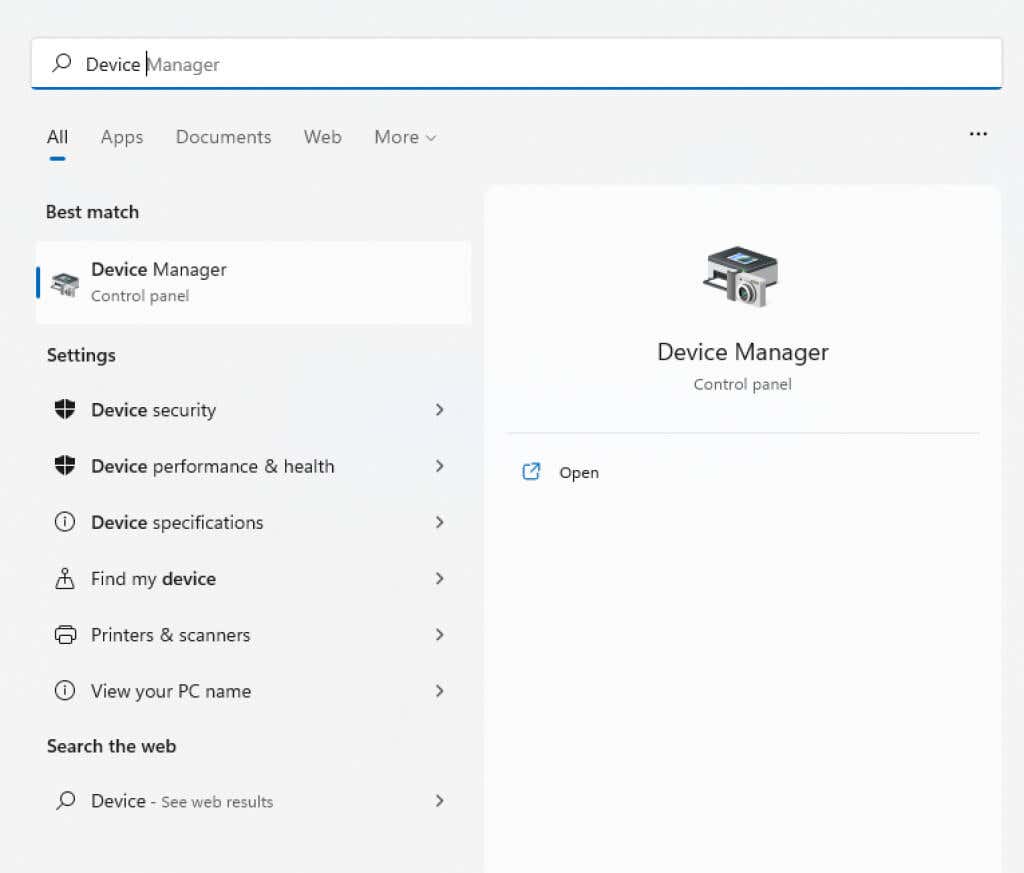Click Device - See web results
The image size is (1024, 873).
pos(251,801)
